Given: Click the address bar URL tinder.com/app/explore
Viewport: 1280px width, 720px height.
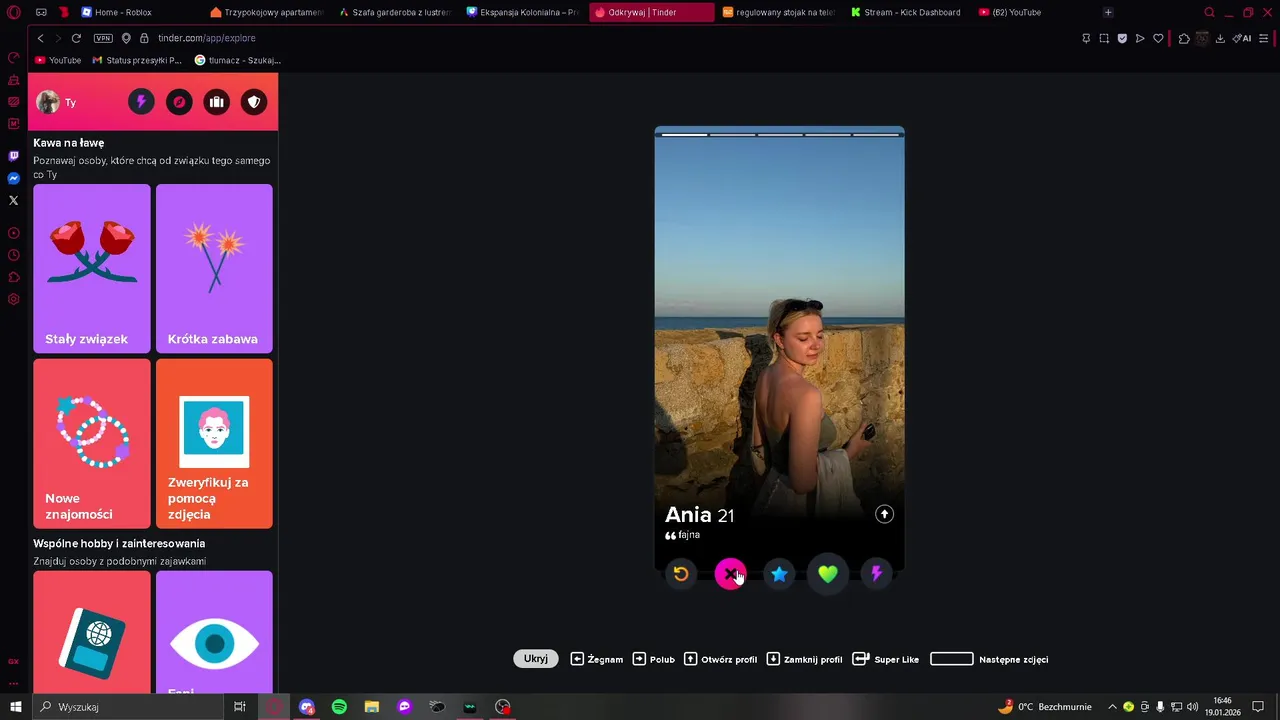Looking at the screenshot, I should coord(207,38).
